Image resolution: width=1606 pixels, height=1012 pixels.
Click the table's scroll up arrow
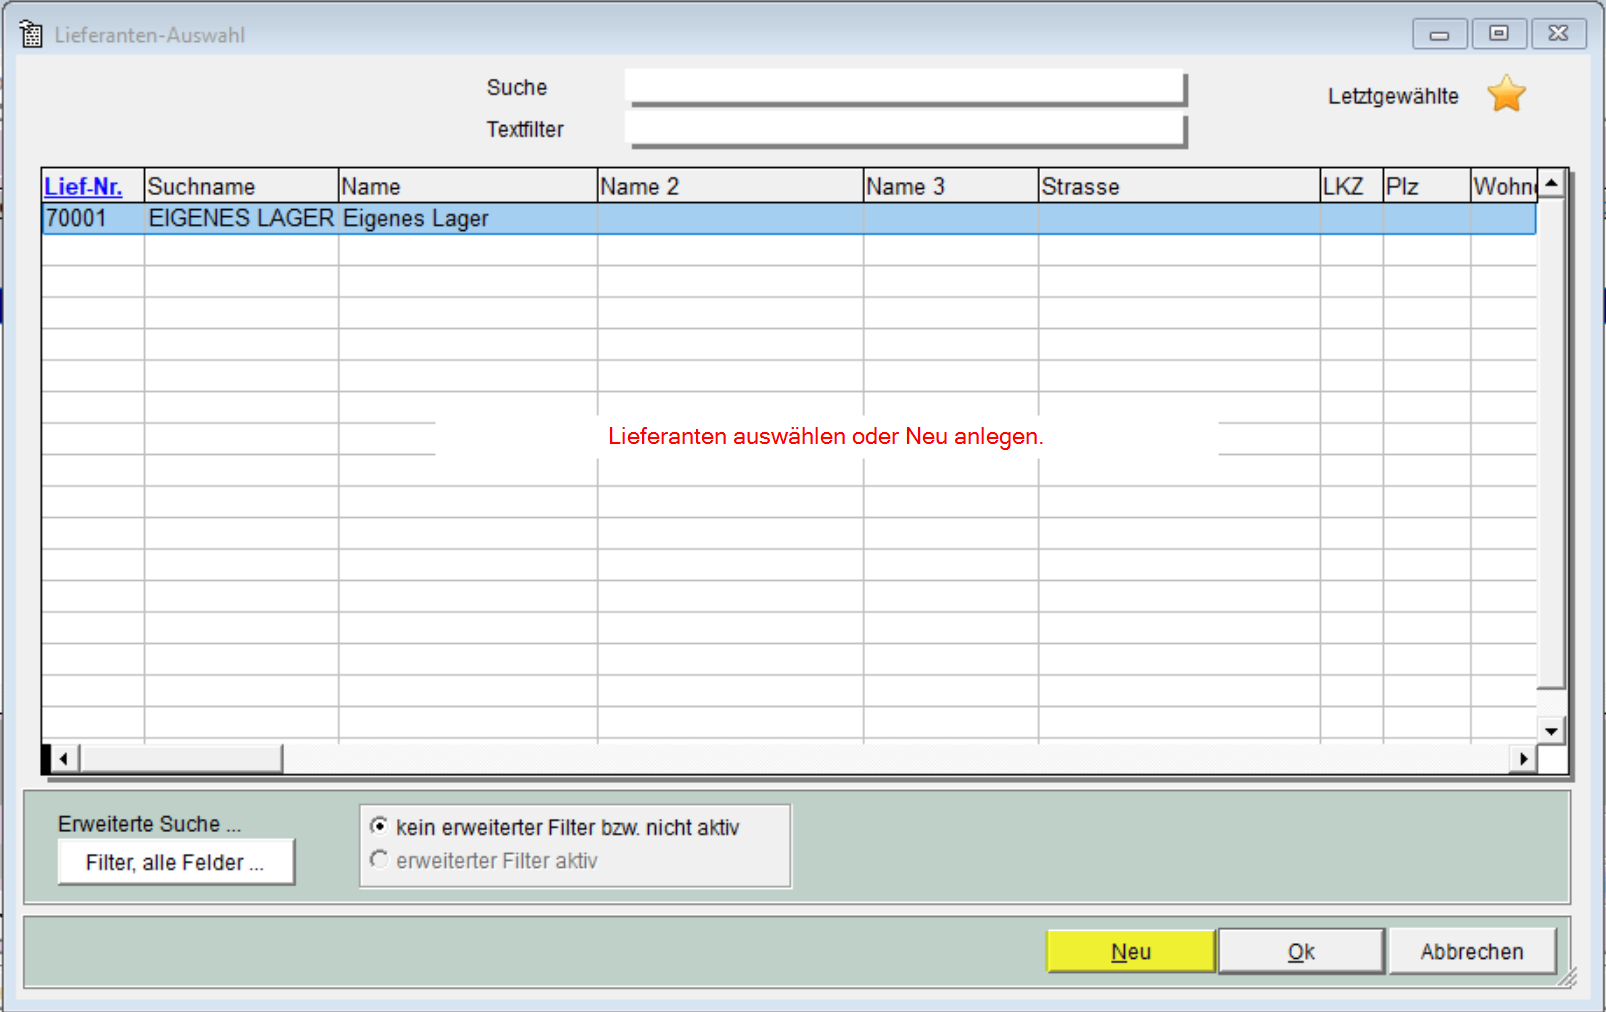coord(1551,183)
